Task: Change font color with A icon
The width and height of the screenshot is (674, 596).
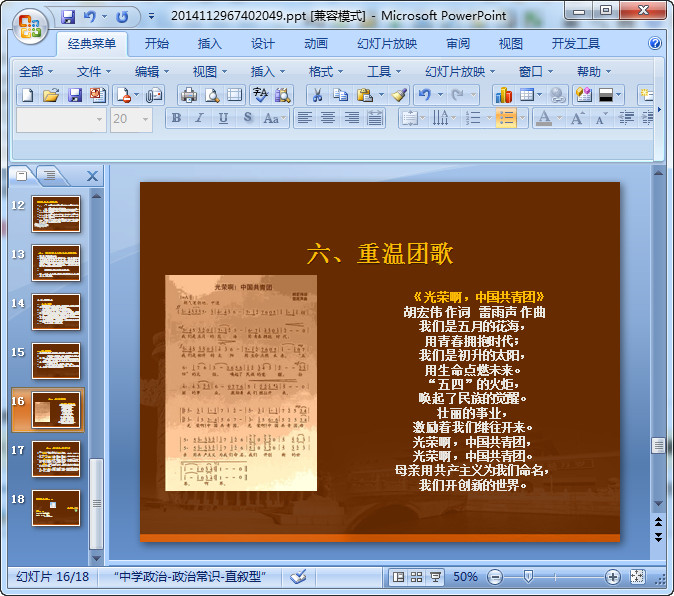Action: coord(544,118)
